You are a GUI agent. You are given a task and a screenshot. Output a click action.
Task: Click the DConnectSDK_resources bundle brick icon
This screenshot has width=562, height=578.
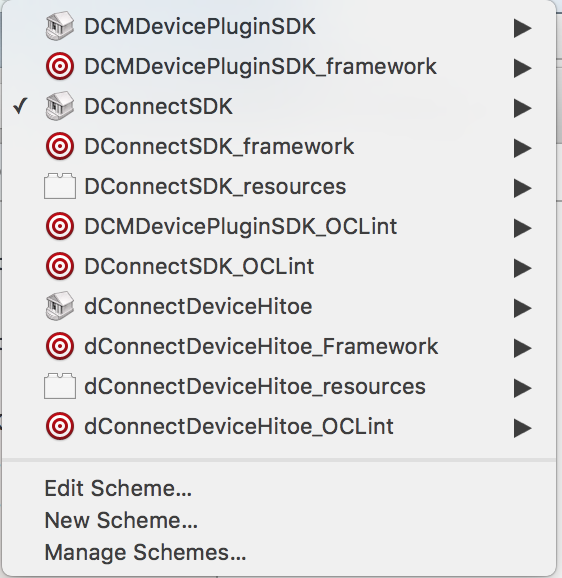tap(60, 186)
